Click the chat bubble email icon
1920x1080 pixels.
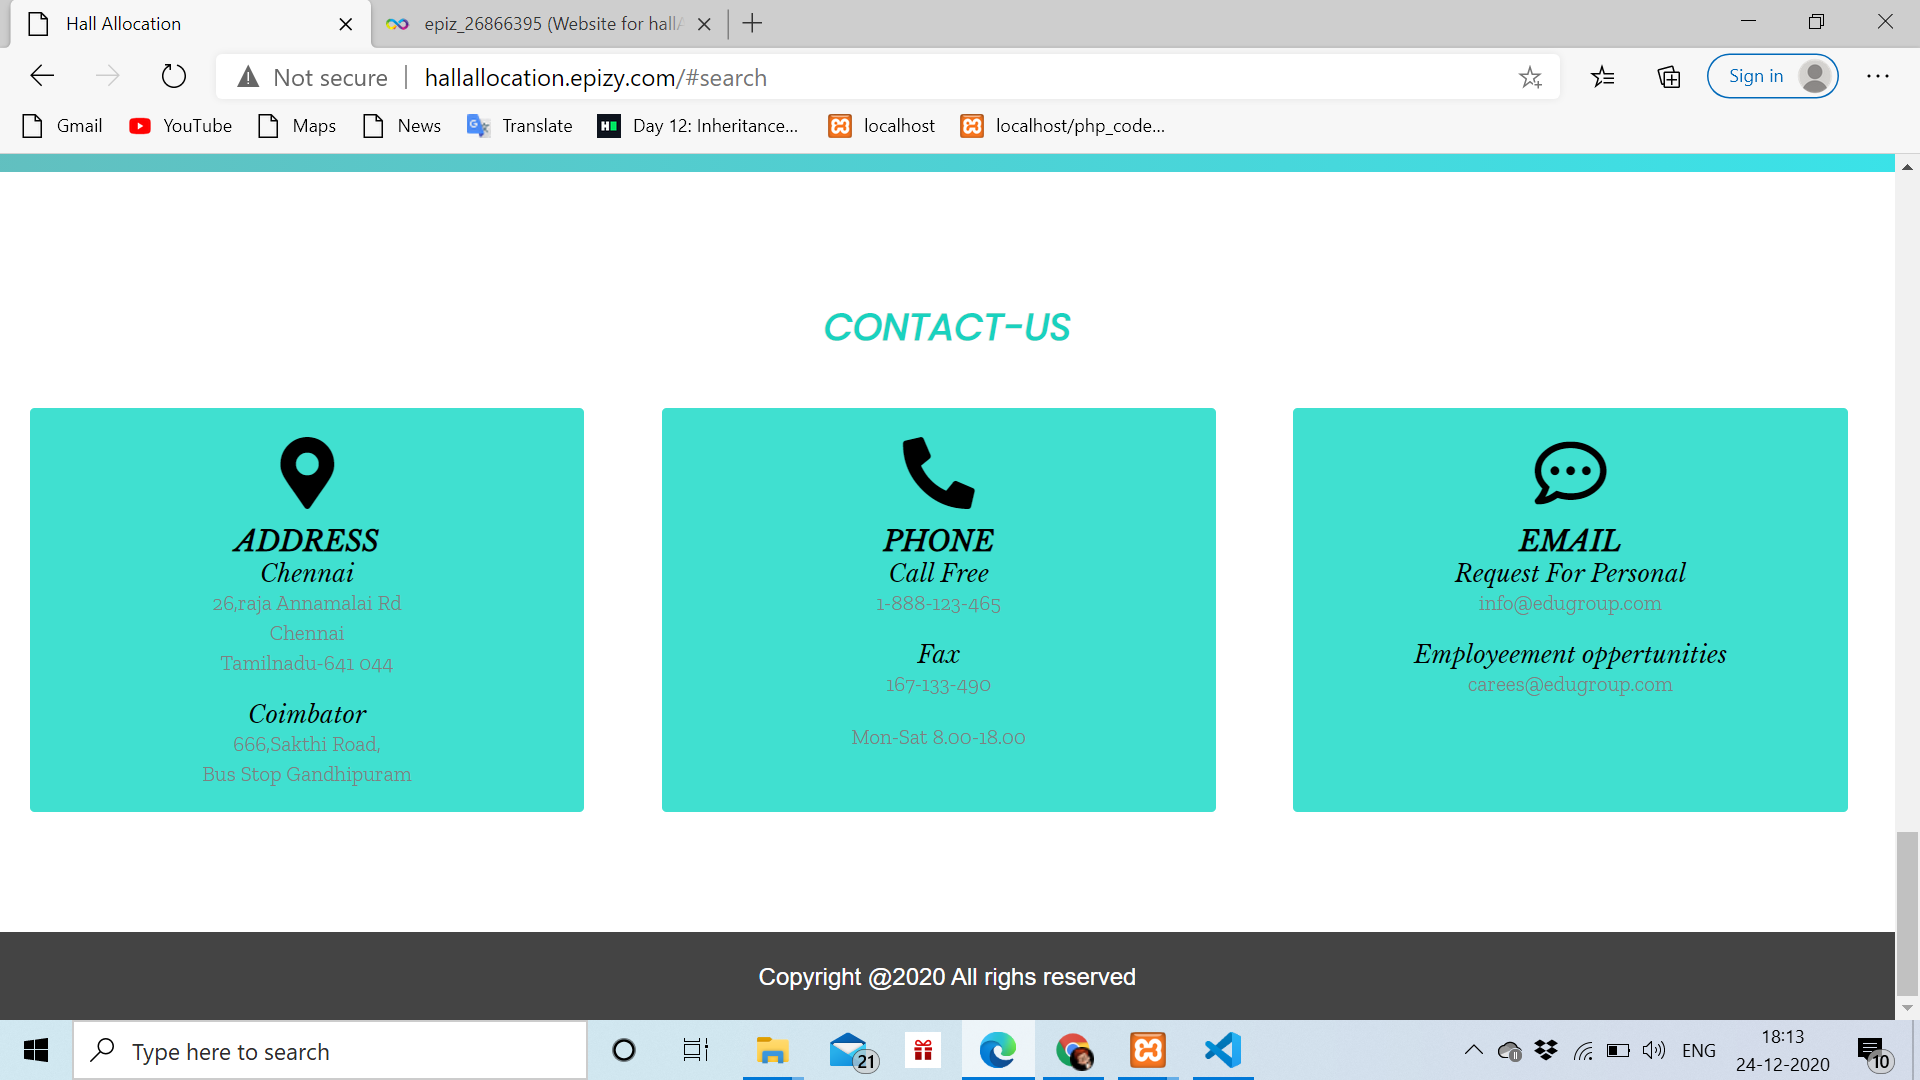(1569, 472)
